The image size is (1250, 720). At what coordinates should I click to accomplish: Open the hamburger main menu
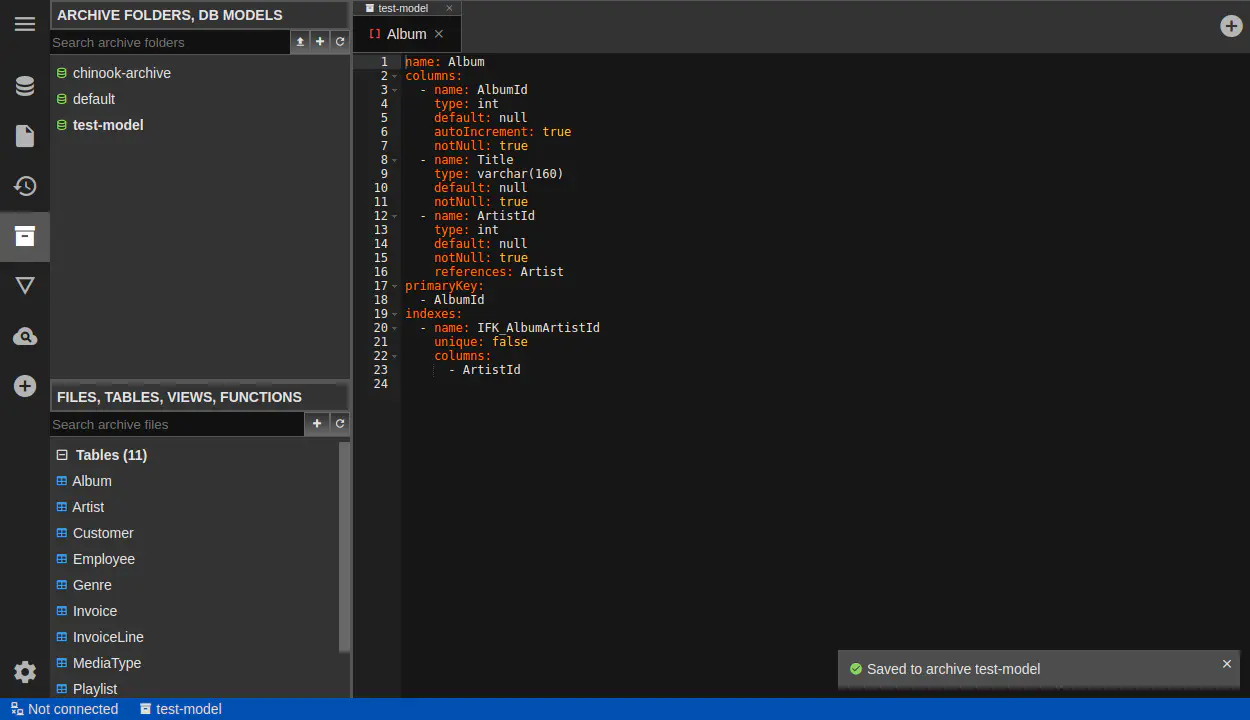coord(25,24)
